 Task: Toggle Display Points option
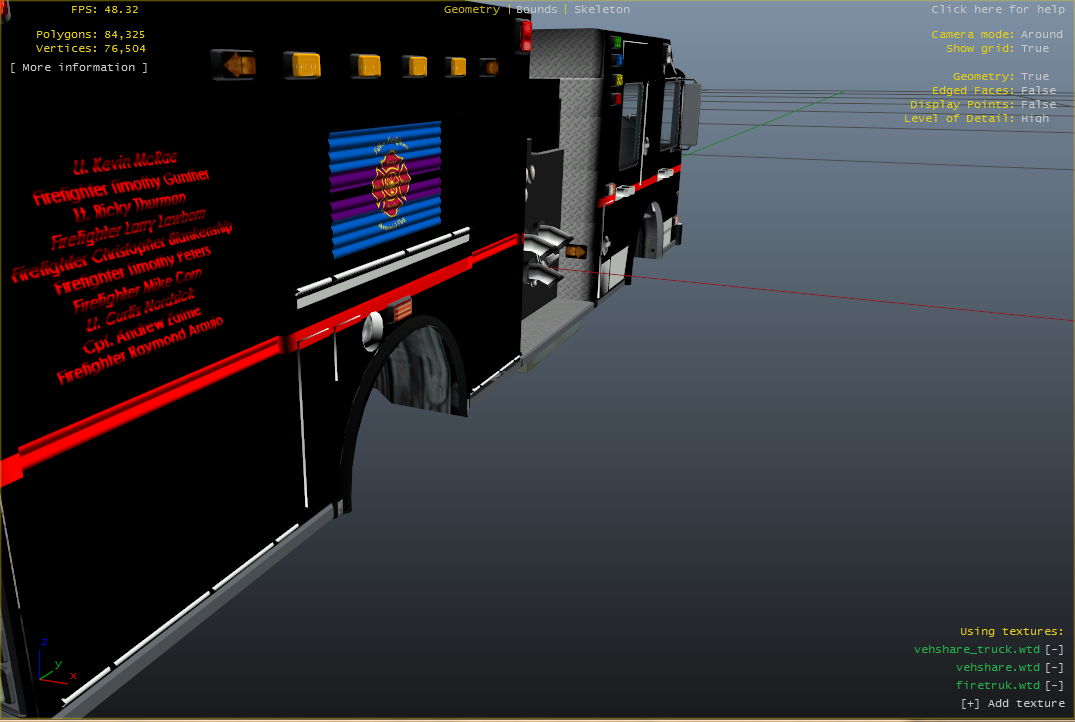(x=1038, y=104)
